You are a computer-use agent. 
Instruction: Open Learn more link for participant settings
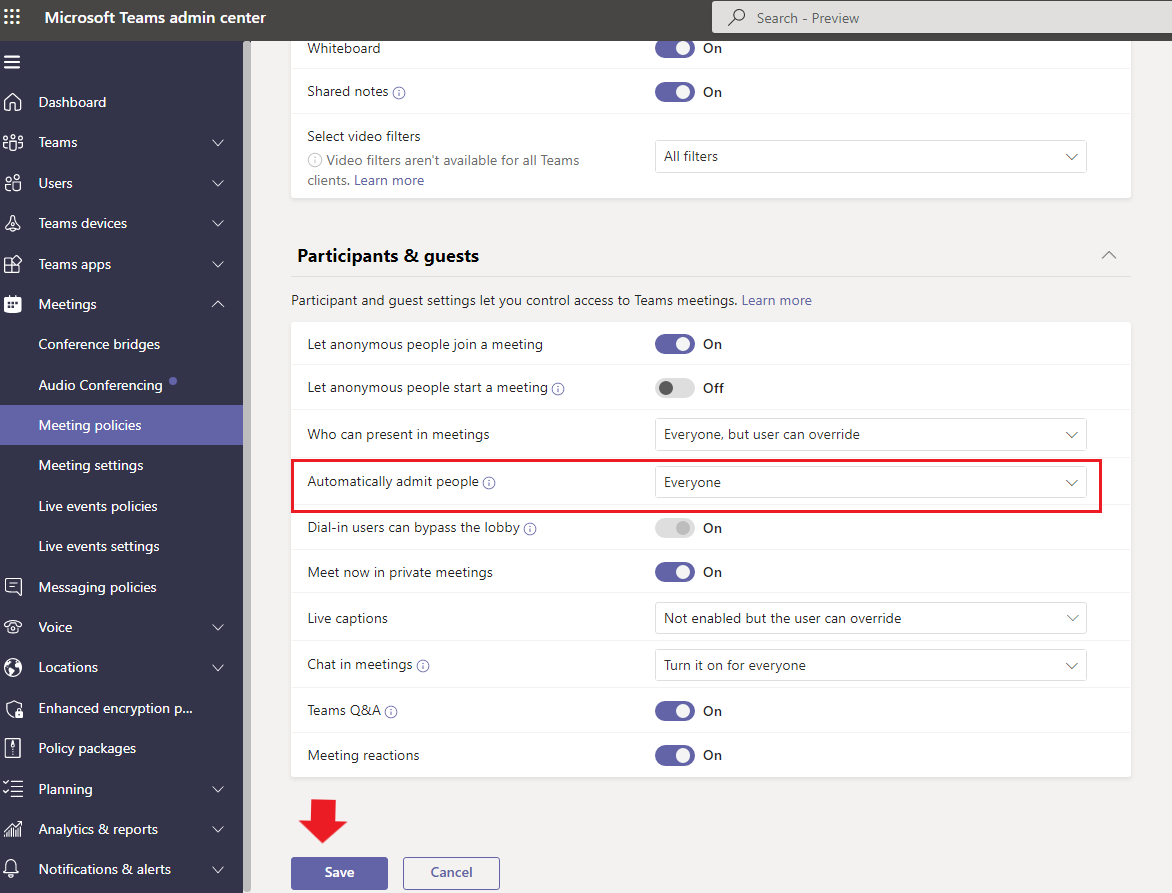tap(777, 300)
